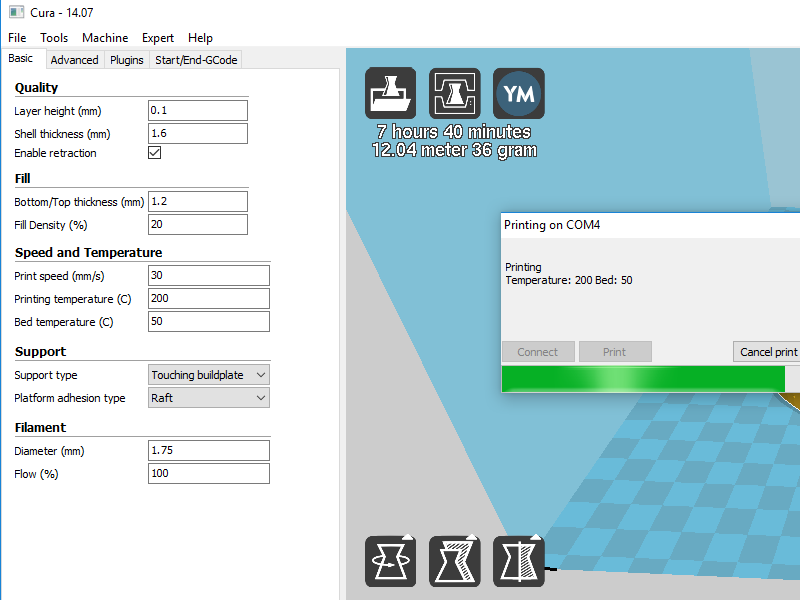Click the Layer height input field
Screen dimensions: 800x600
pyautogui.click(x=198, y=110)
